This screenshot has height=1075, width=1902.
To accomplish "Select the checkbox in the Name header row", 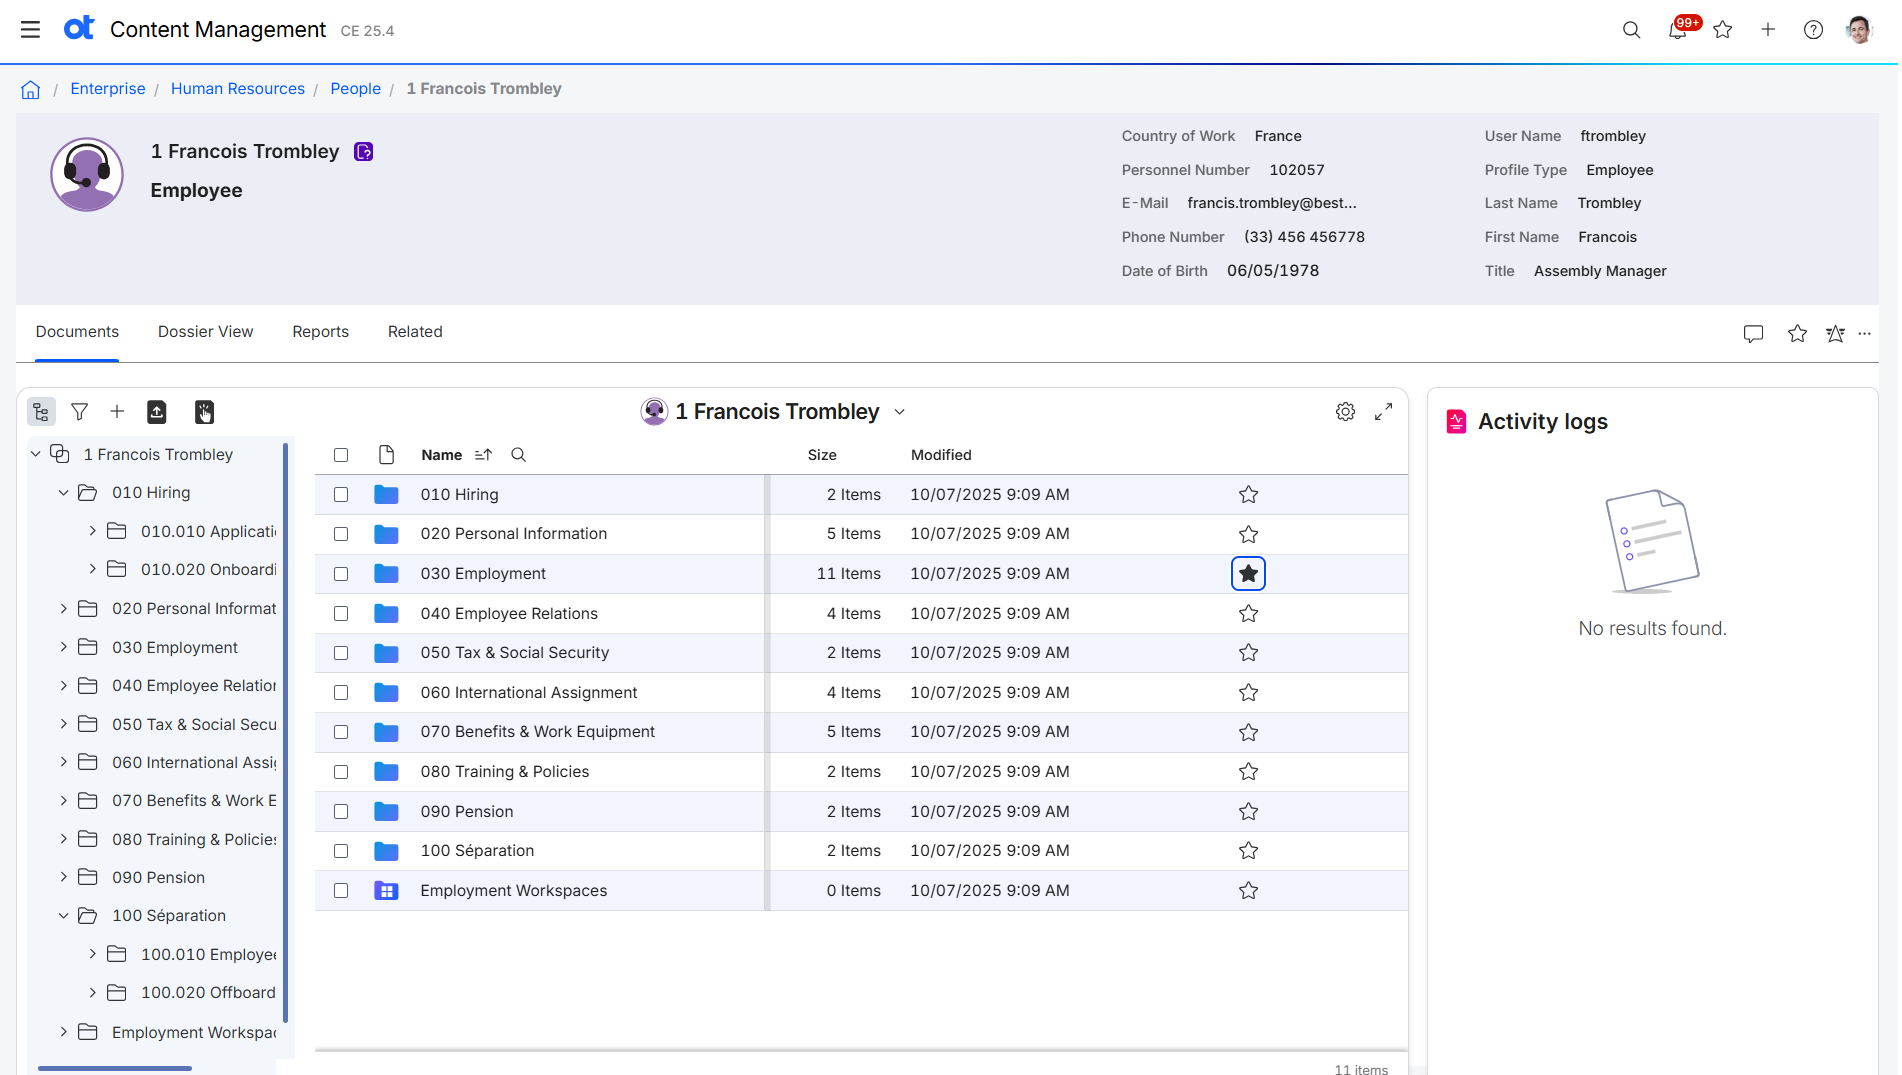I will 341,454.
